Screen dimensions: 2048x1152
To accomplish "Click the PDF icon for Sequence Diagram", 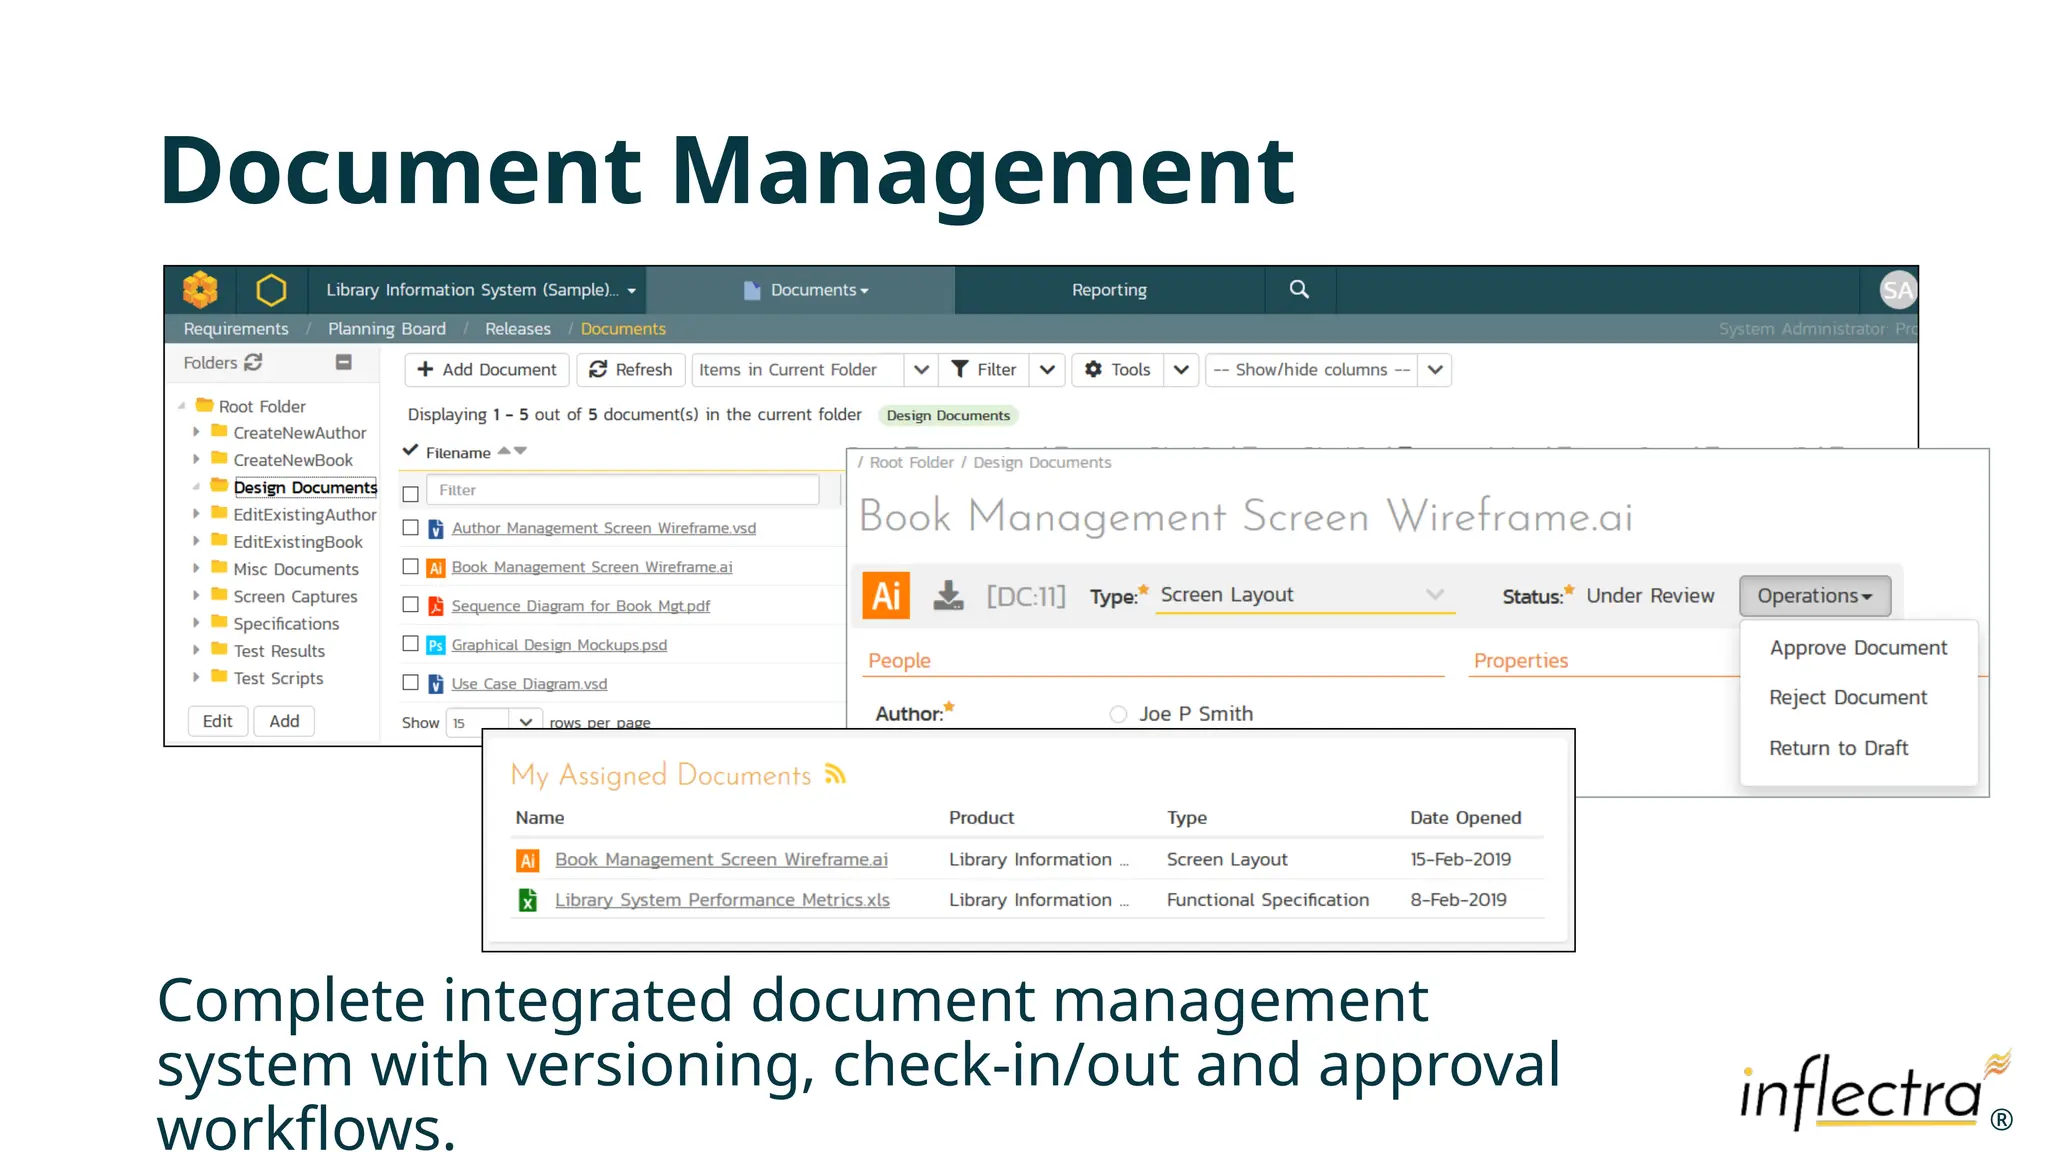I will click(436, 606).
